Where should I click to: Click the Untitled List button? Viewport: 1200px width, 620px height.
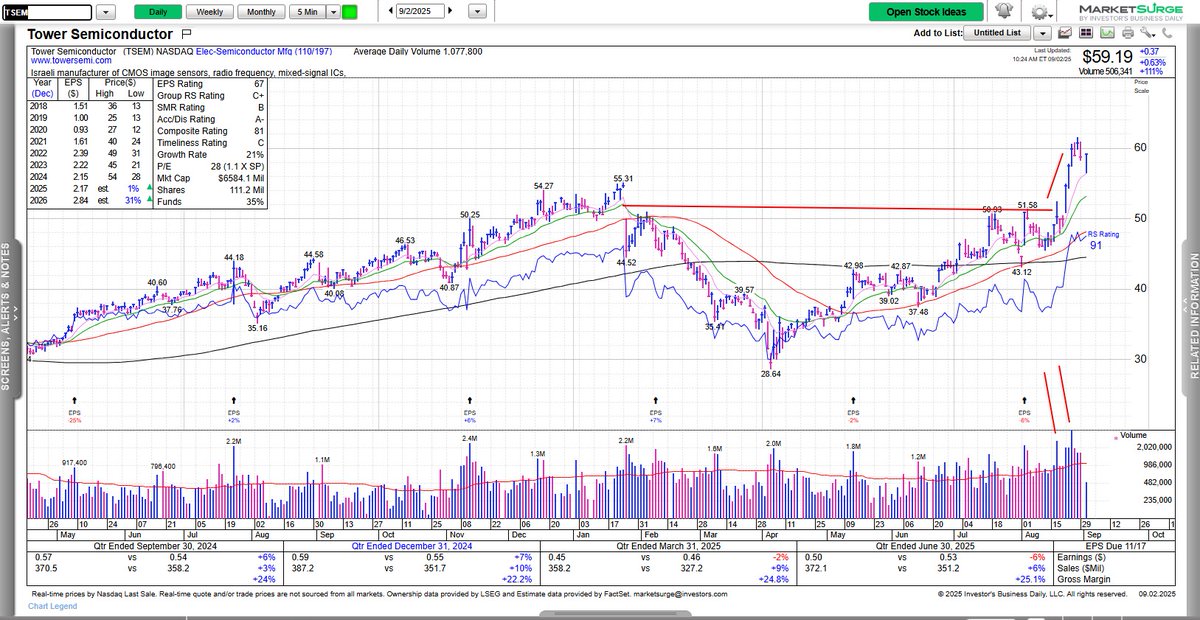coord(997,32)
